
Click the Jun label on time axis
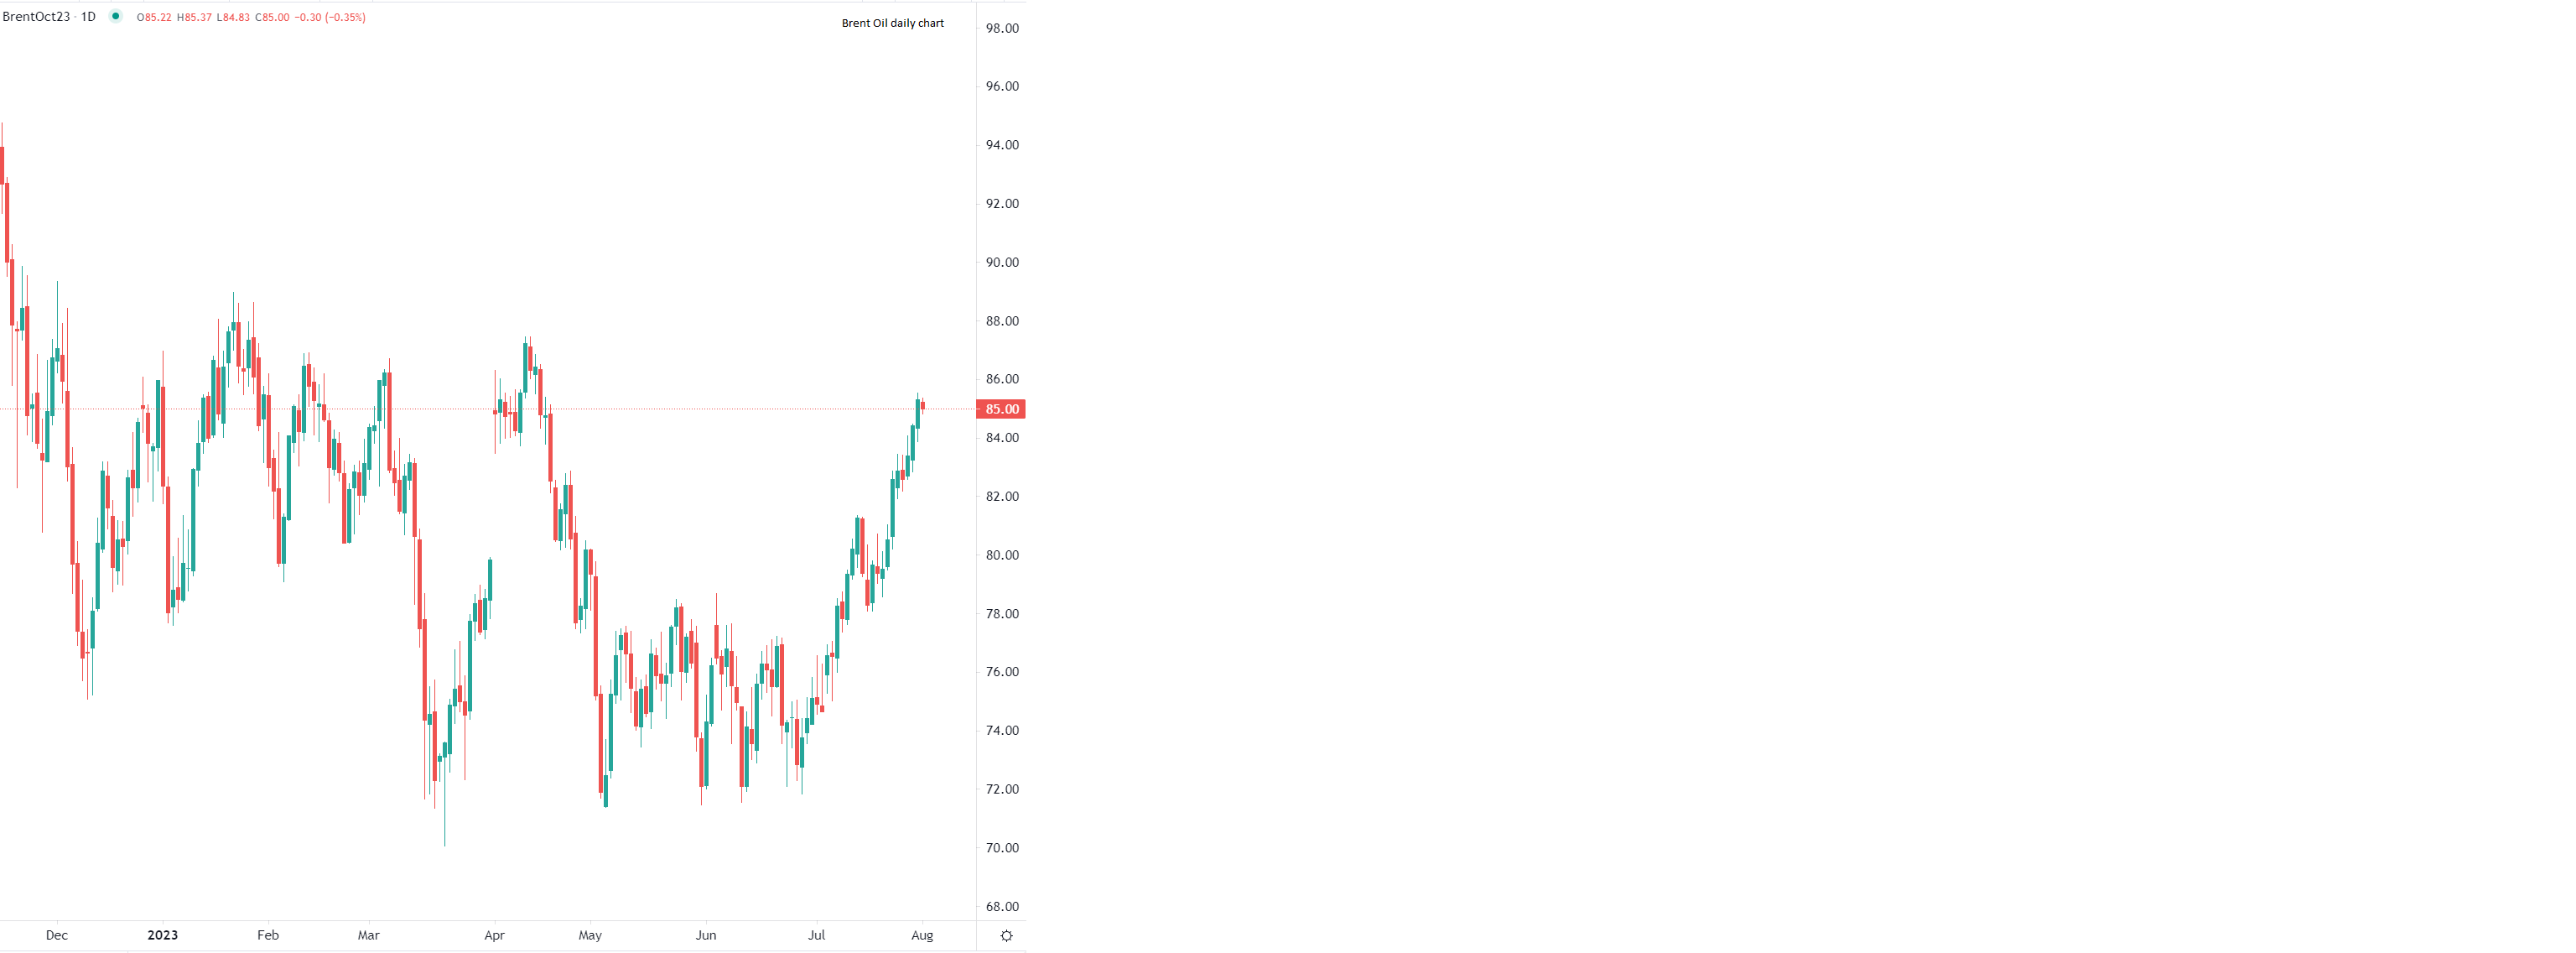[706, 936]
